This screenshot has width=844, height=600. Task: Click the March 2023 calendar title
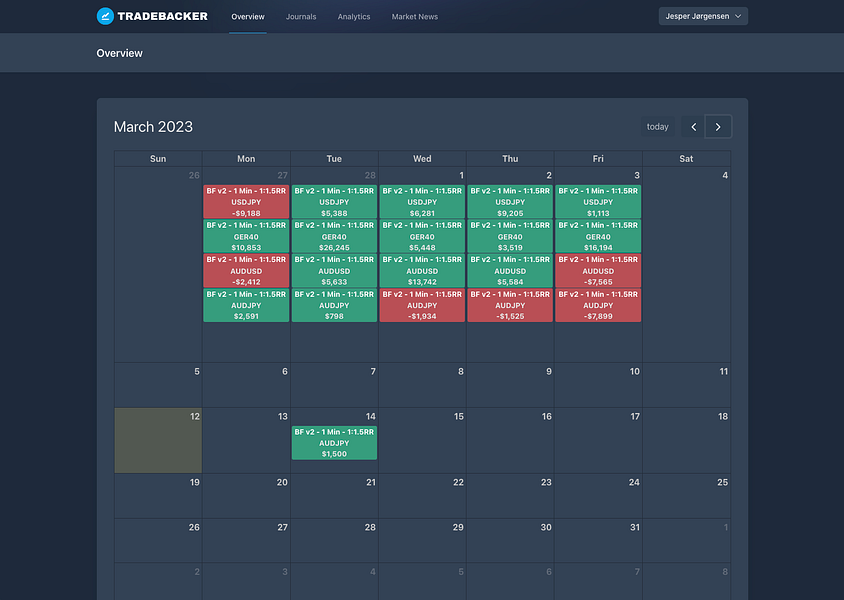153,127
